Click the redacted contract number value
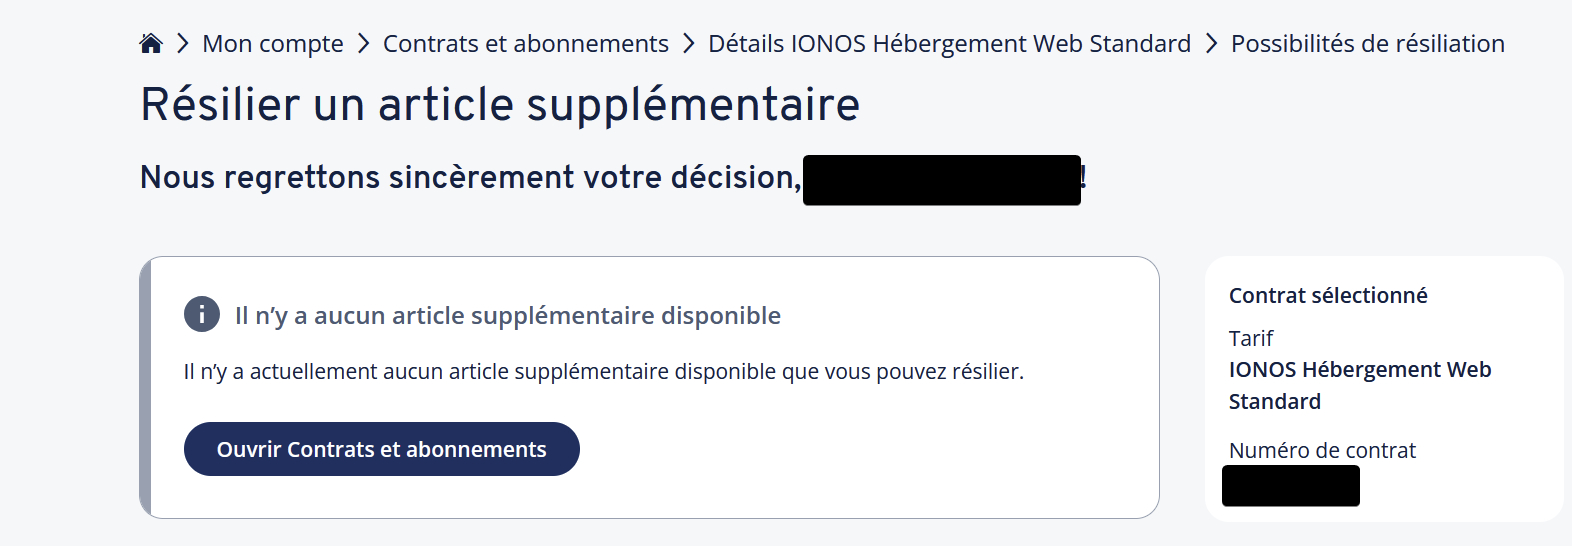Screen dimensions: 1572x546 tap(1290, 486)
